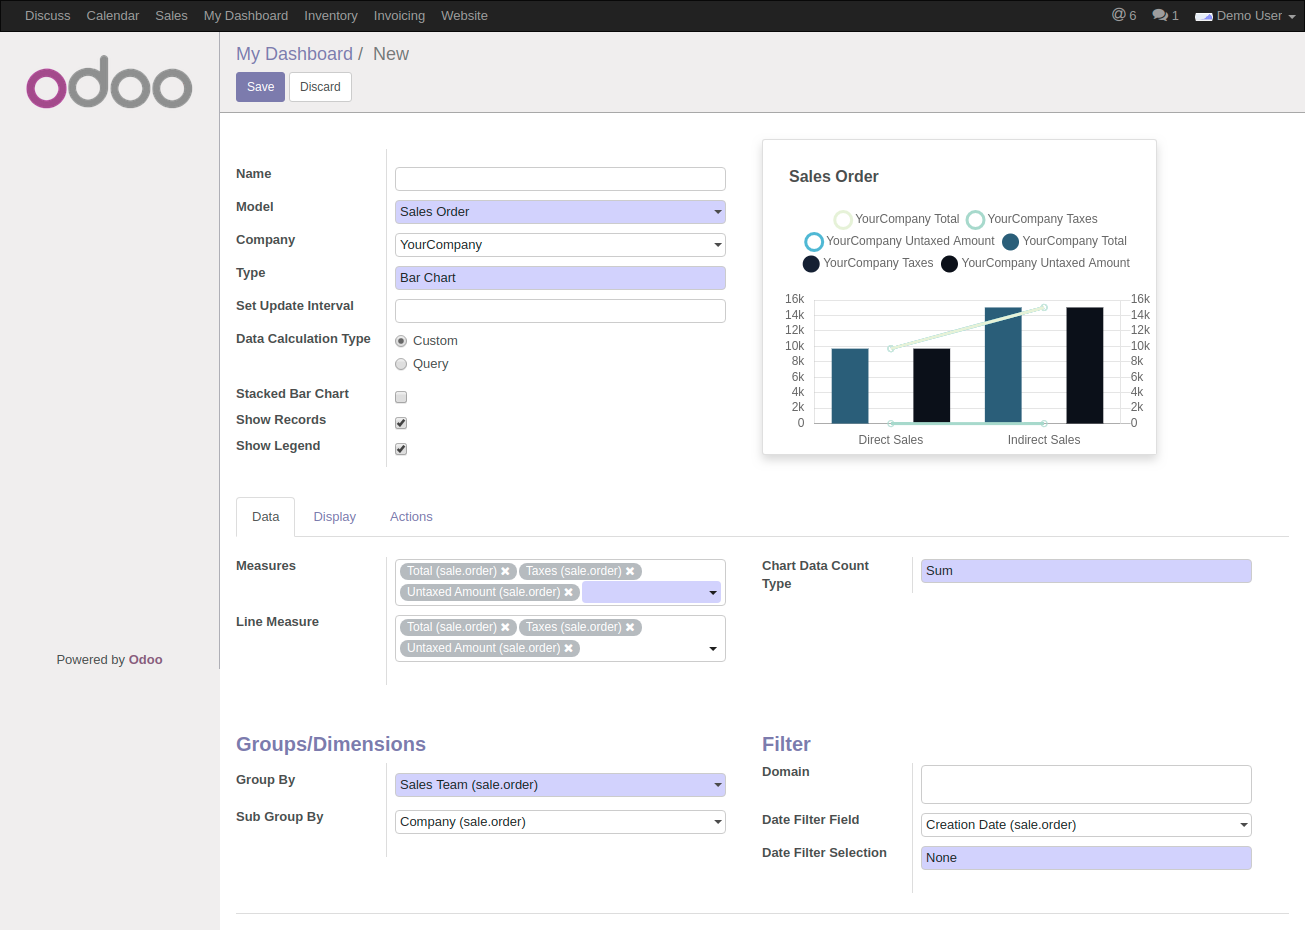Viewport: 1305px width, 930px height.
Task: Open the Odoo link in Powered by
Action: pyautogui.click(x=145, y=660)
